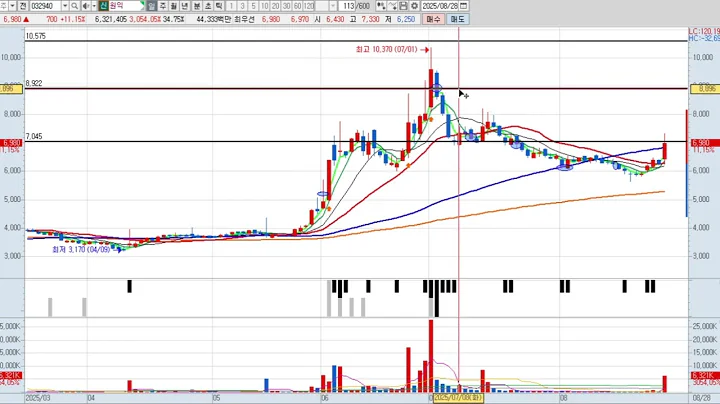Choose the 1 interval button
This screenshot has height=404, width=720.
(x=231, y=6)
